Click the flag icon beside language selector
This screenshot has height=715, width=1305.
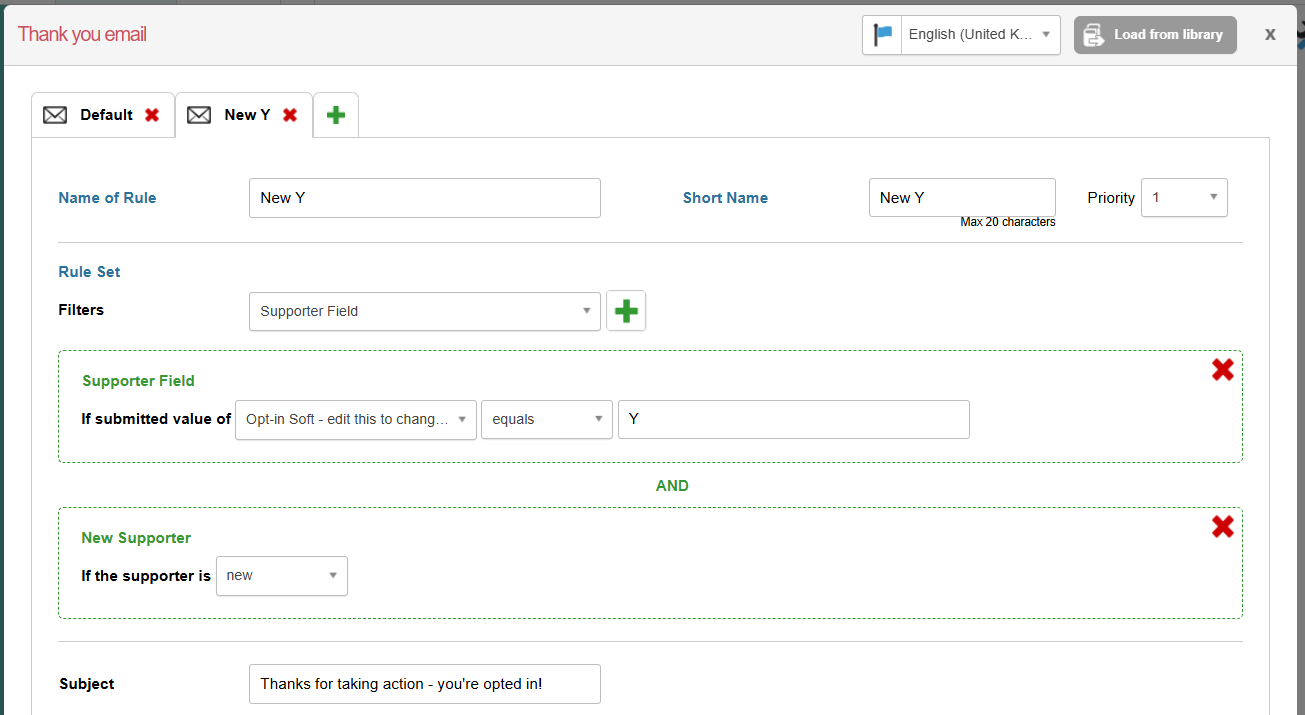tap(882, 34)
